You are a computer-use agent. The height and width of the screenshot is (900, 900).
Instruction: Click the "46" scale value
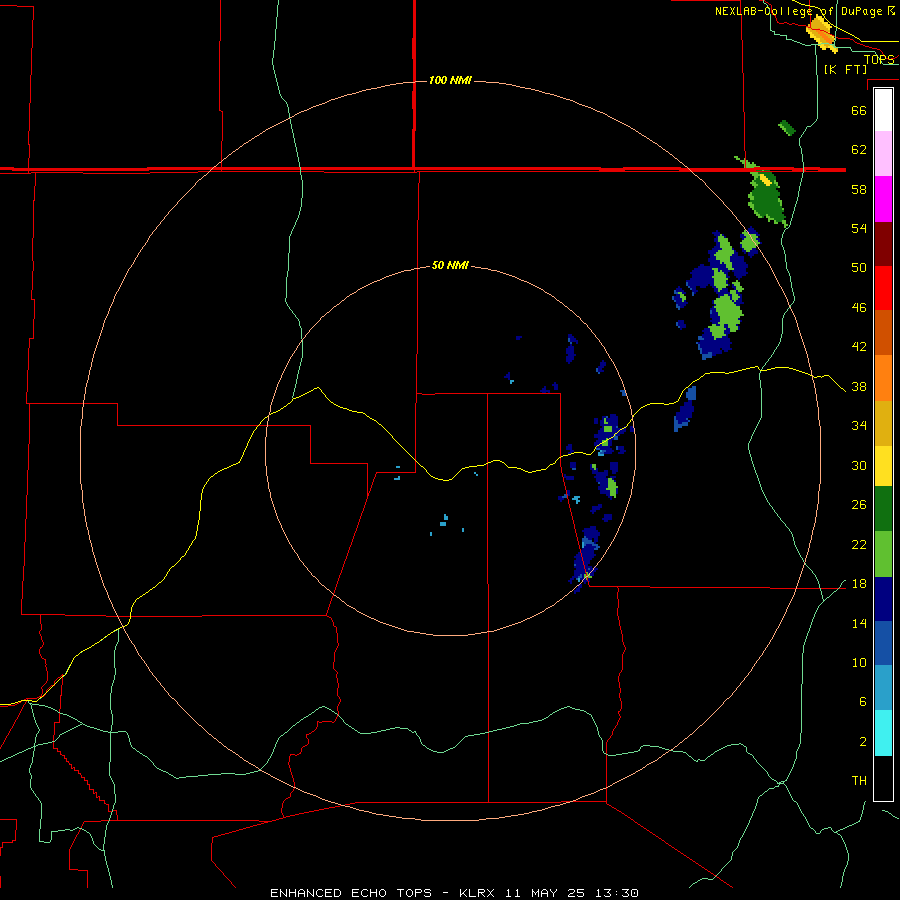pos(859,308)
